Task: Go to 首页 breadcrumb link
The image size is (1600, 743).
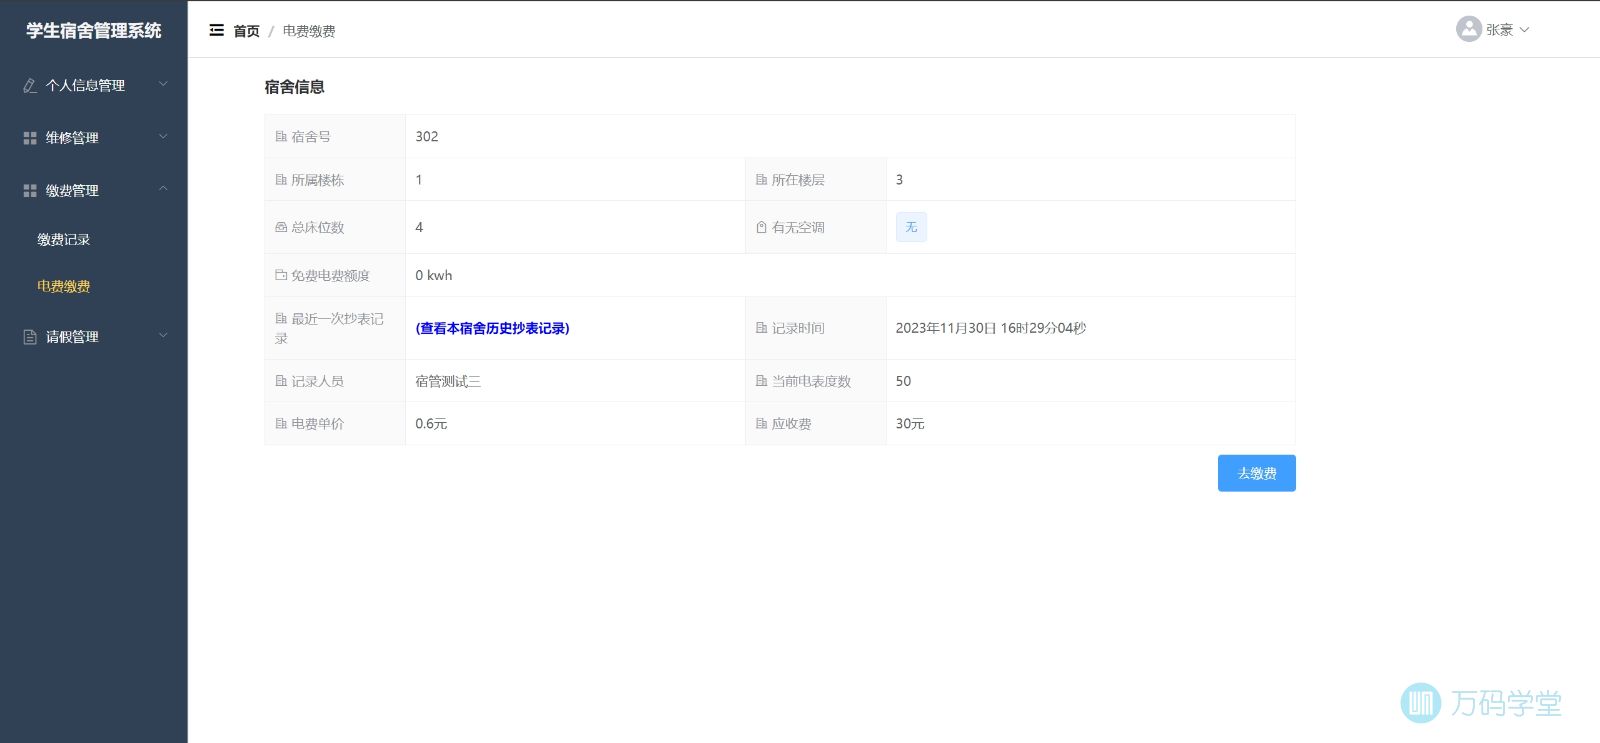Action: (246, 31)
